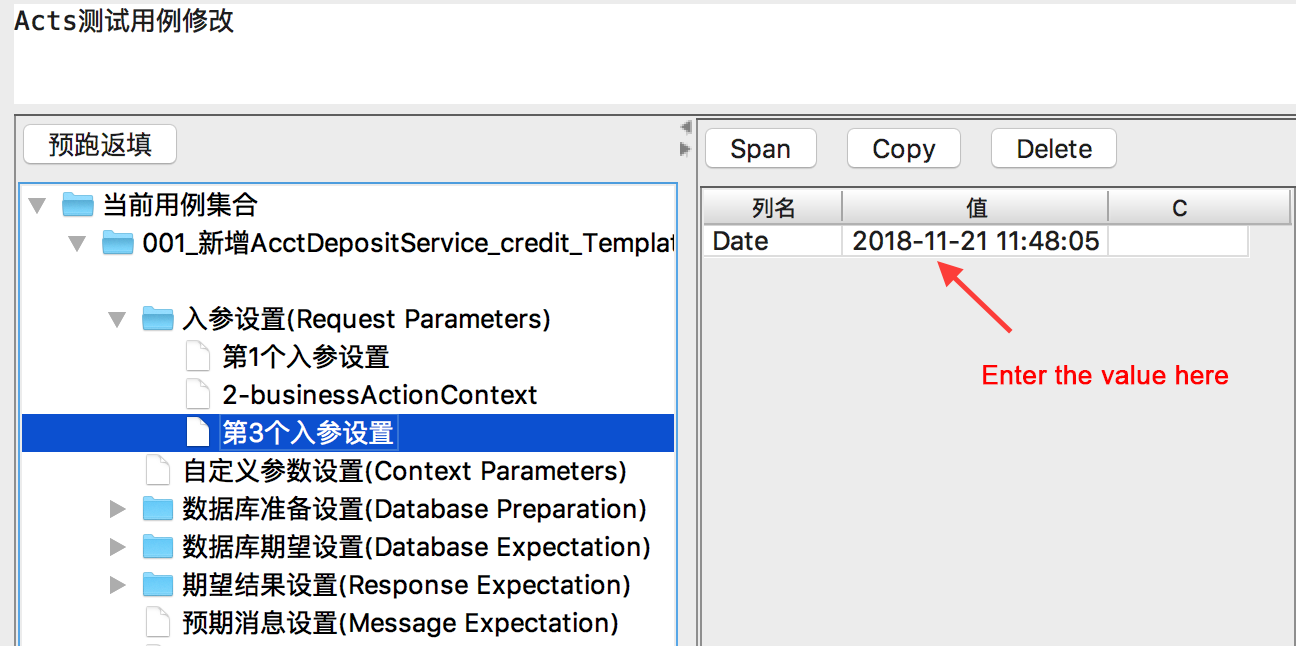Click the Delete button
1296x646 pixels.
[1054, 149]
